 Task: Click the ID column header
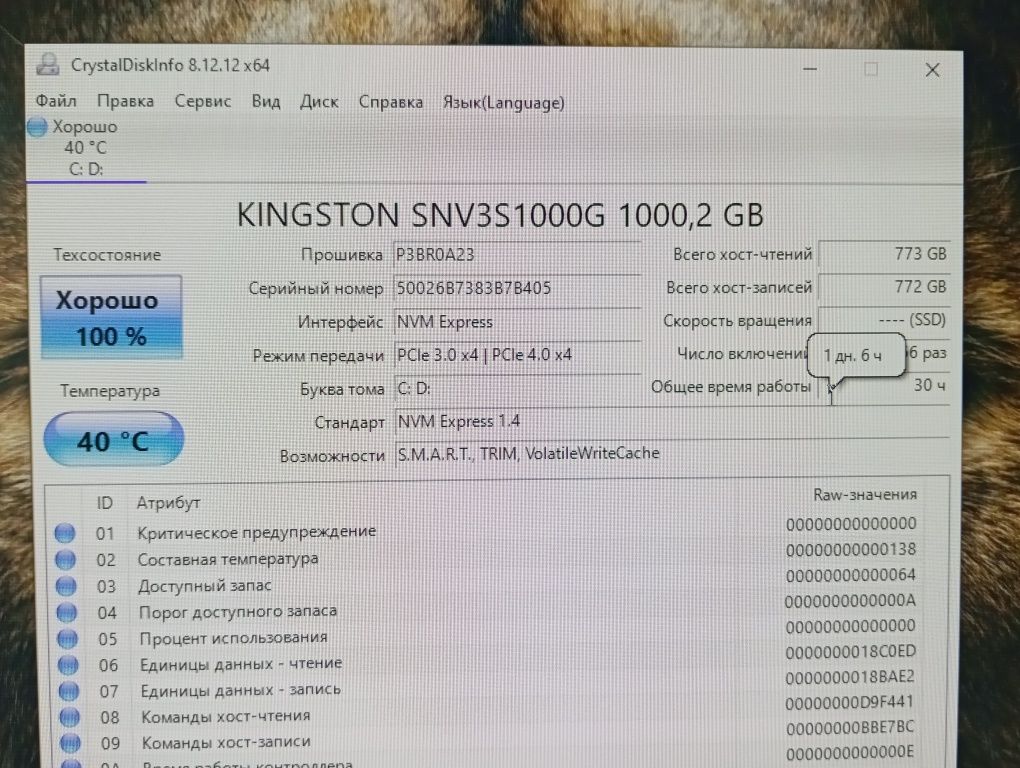pos(105,503)
